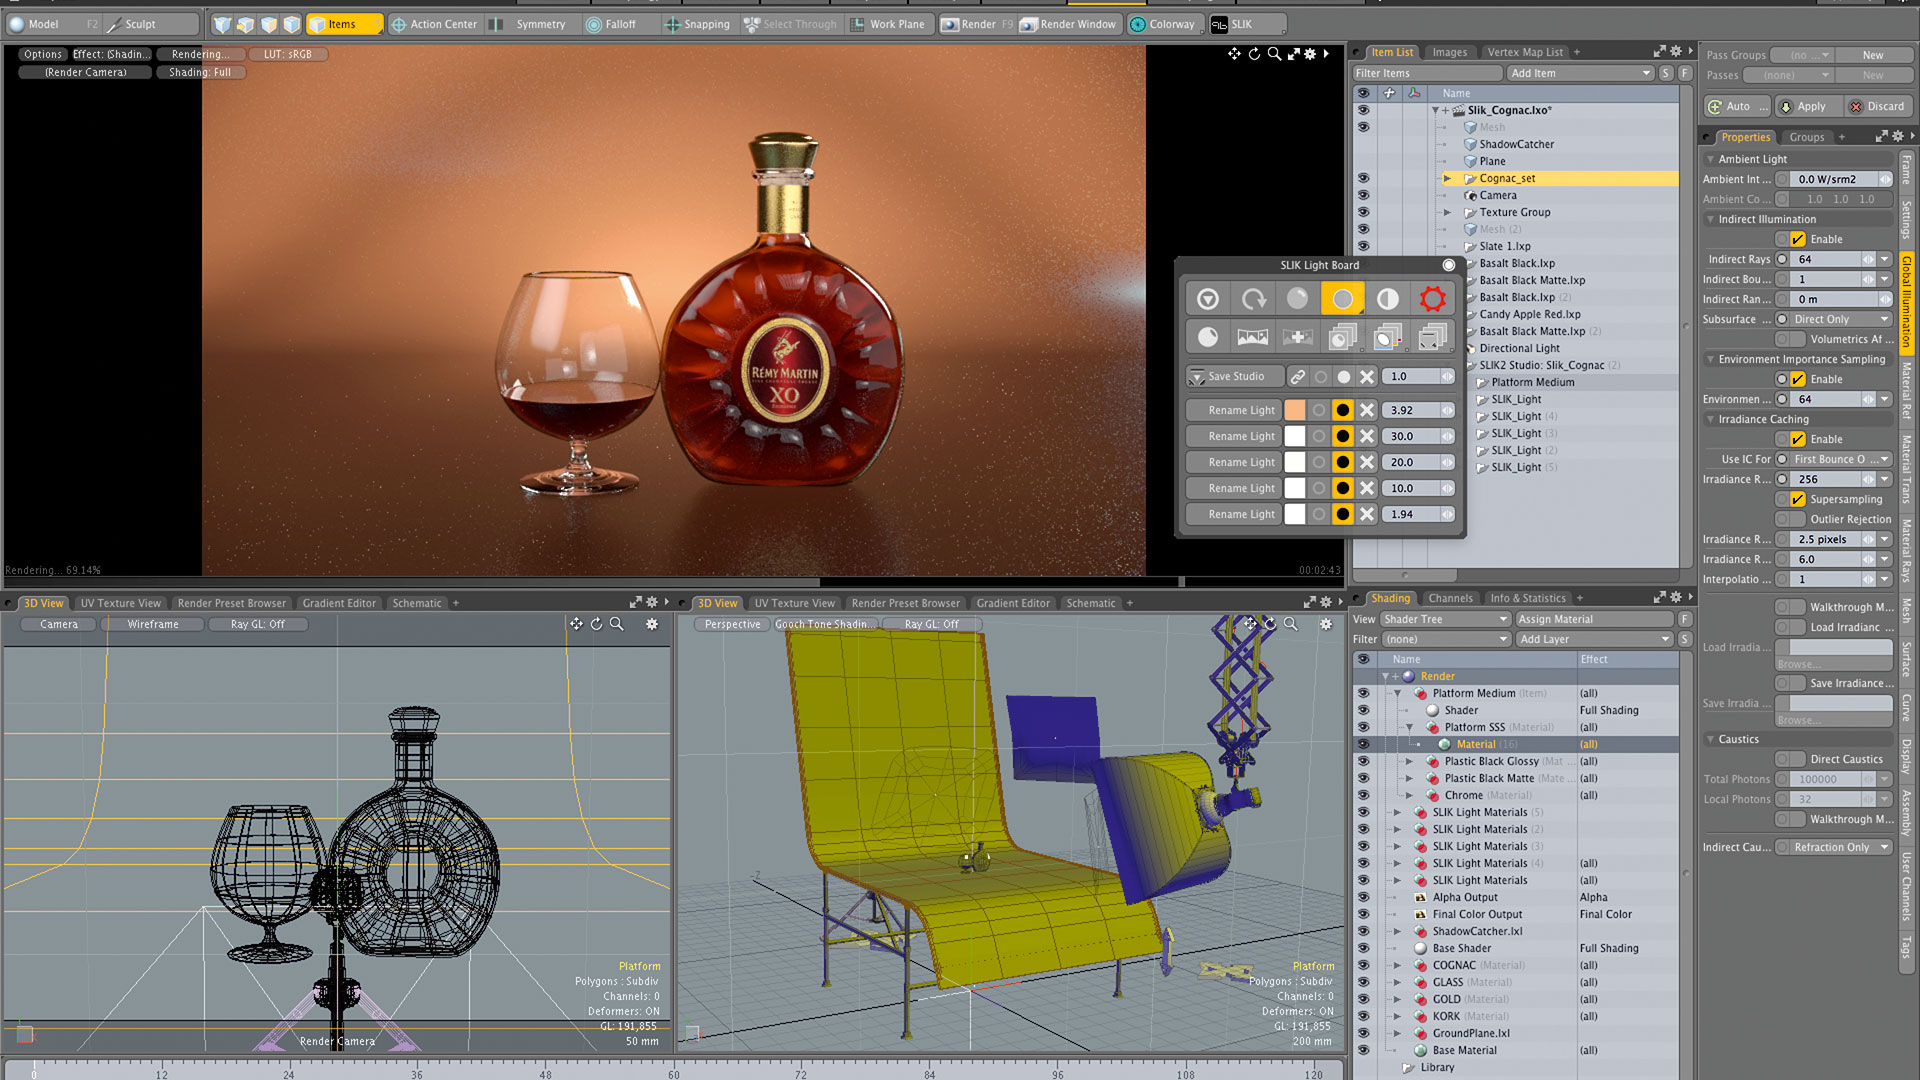Screen dimensions: 1920x1080
Task: Select Vertices mode cube icon in top toolbar
Action: pos(222,24)
